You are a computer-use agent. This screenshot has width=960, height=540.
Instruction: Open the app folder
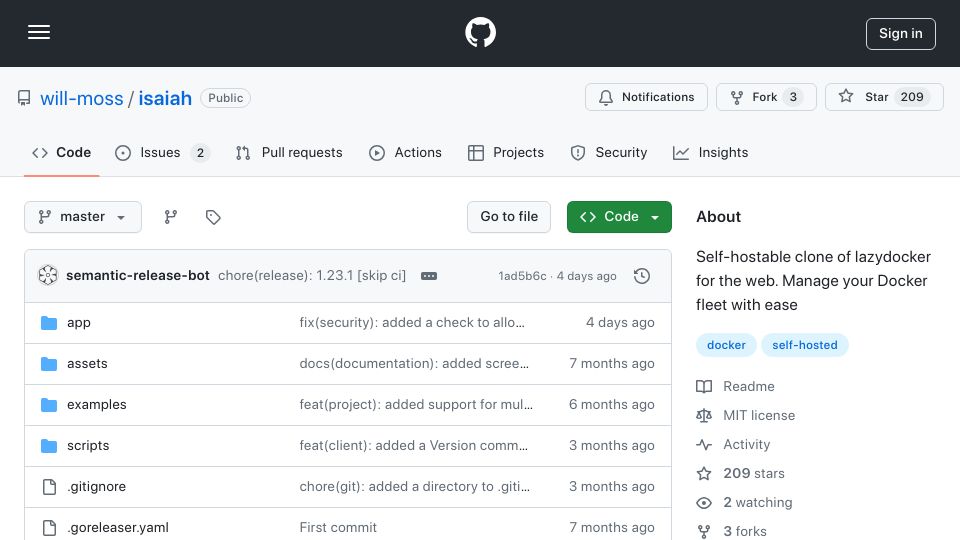78,323
